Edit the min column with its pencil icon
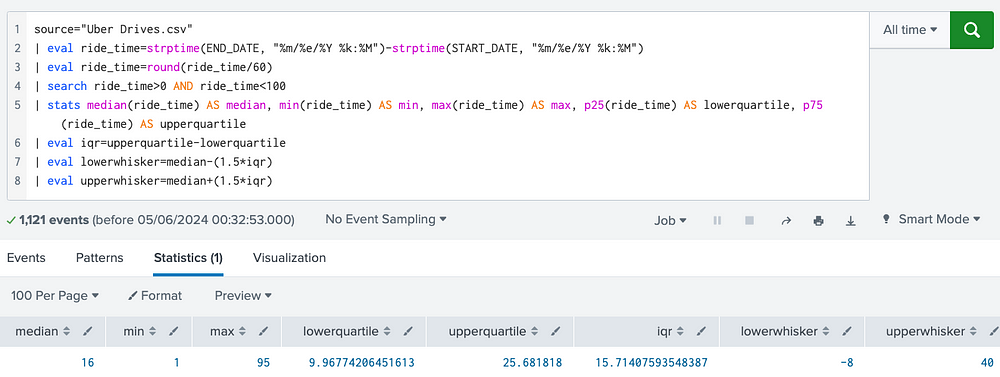 click(x=174, y=331)
